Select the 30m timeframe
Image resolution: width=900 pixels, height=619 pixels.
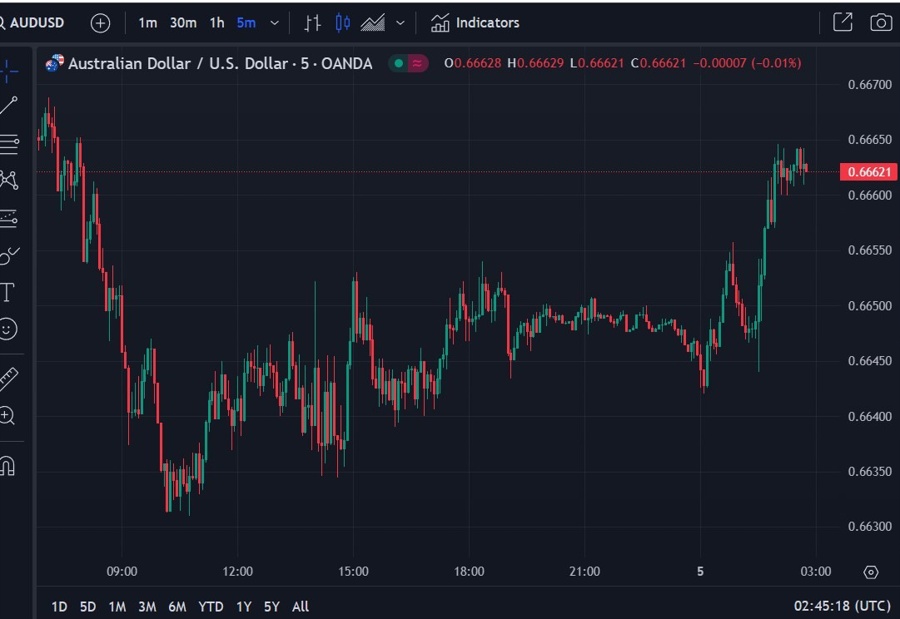[183, 23]
